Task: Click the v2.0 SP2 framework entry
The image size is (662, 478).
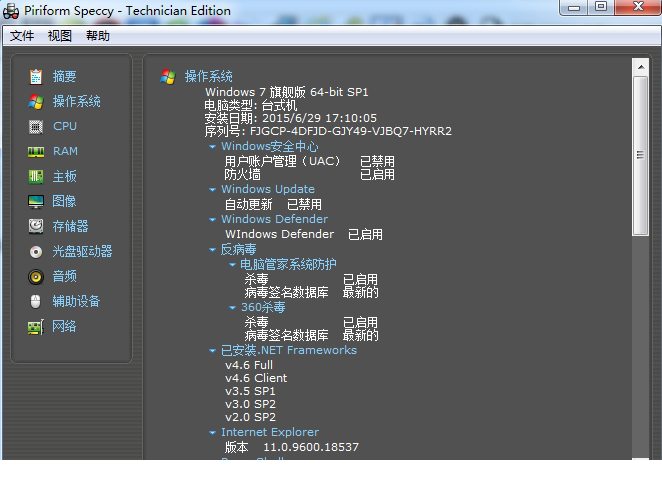Action: (250, 418)
